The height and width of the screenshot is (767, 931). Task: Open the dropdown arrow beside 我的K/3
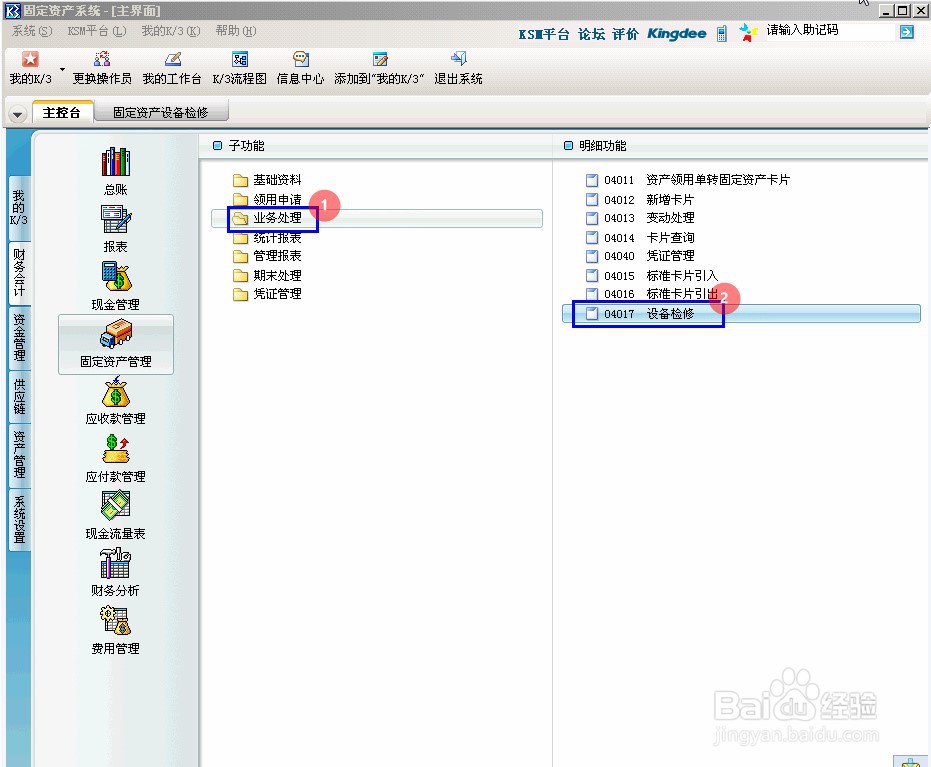(x=62, y=69)
